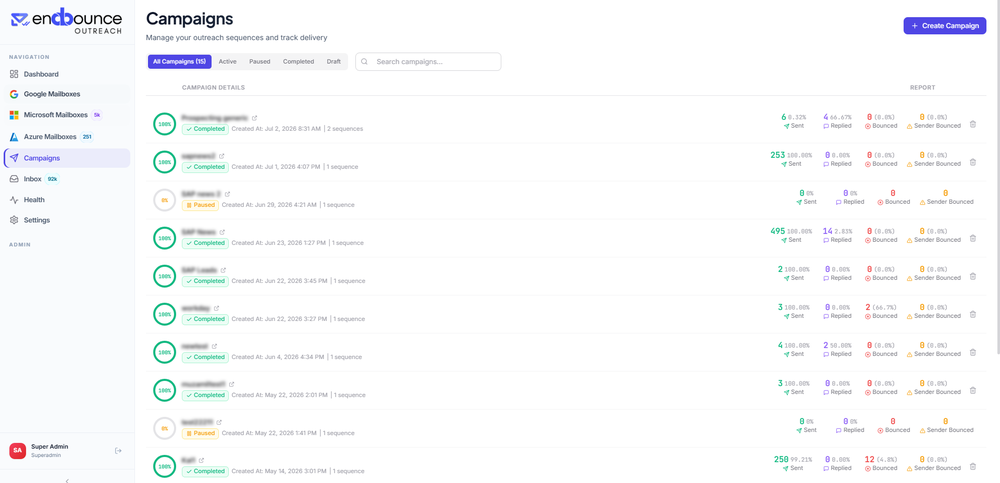Click 100% progress ring of Jul 2 campaign
Image resolution: width=1000 pixels, height=483 pixels.
[165, 124]
